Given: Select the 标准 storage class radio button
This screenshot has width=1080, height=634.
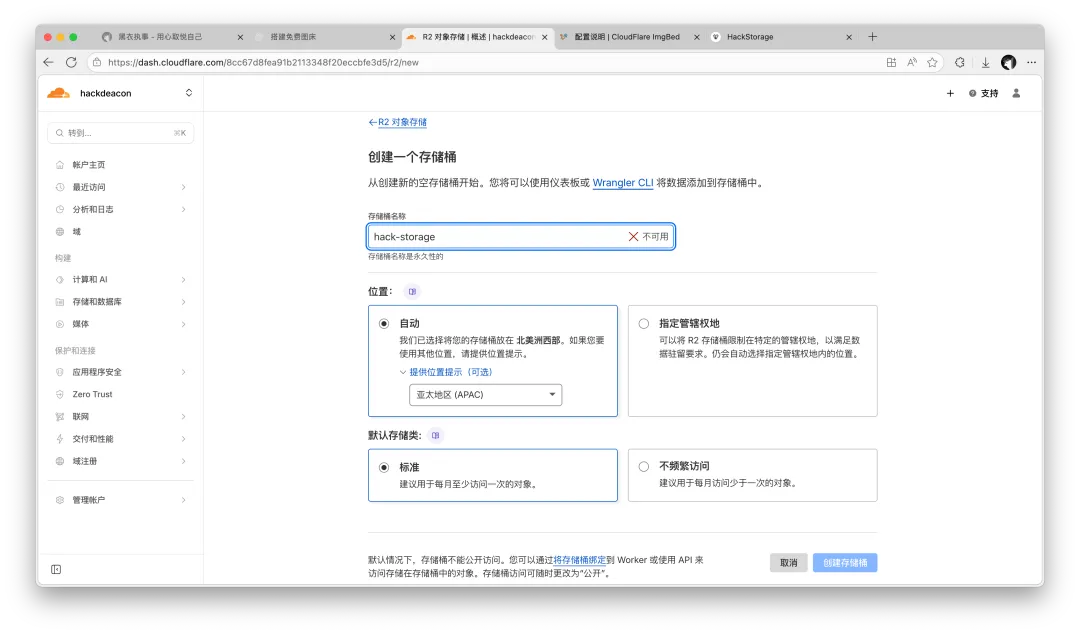Looking at the screenshot, I should 384,467.
